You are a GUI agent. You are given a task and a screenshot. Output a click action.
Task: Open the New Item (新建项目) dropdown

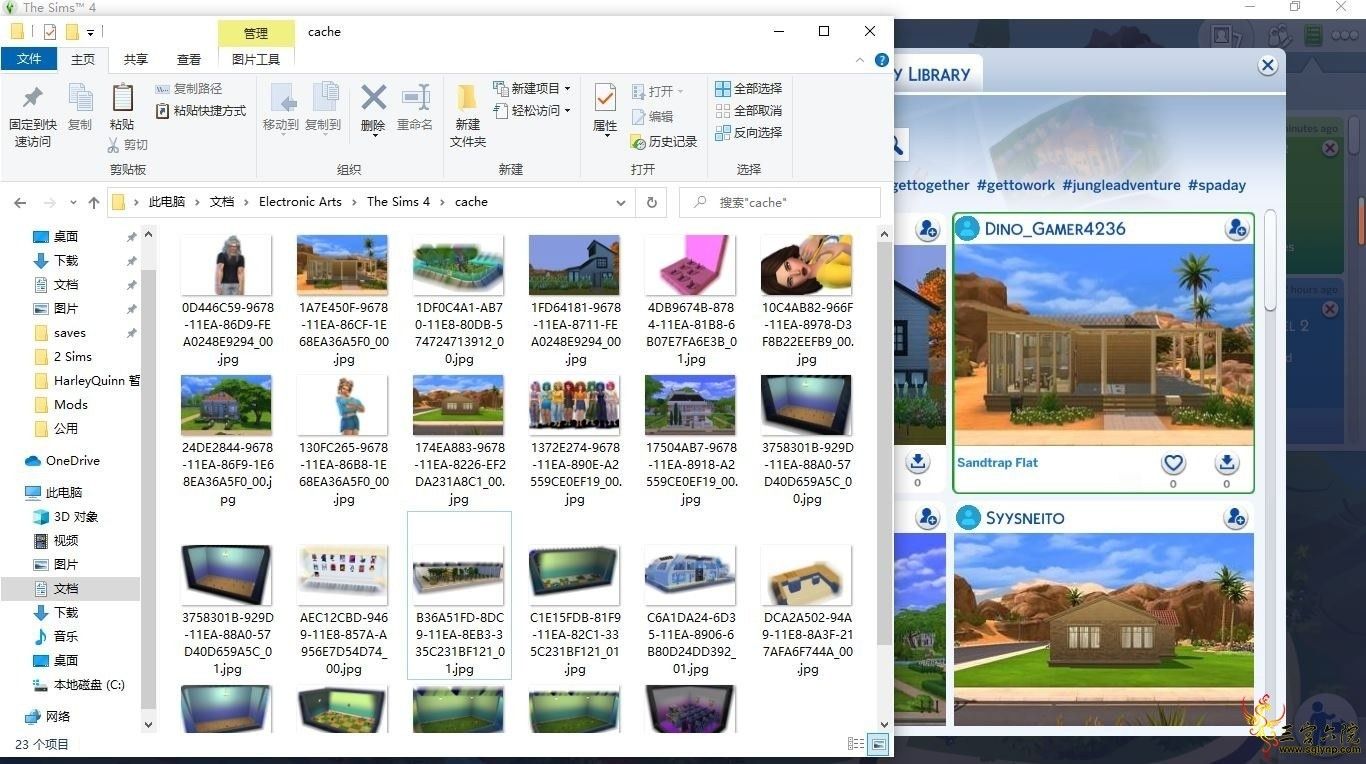pos(532,89)
